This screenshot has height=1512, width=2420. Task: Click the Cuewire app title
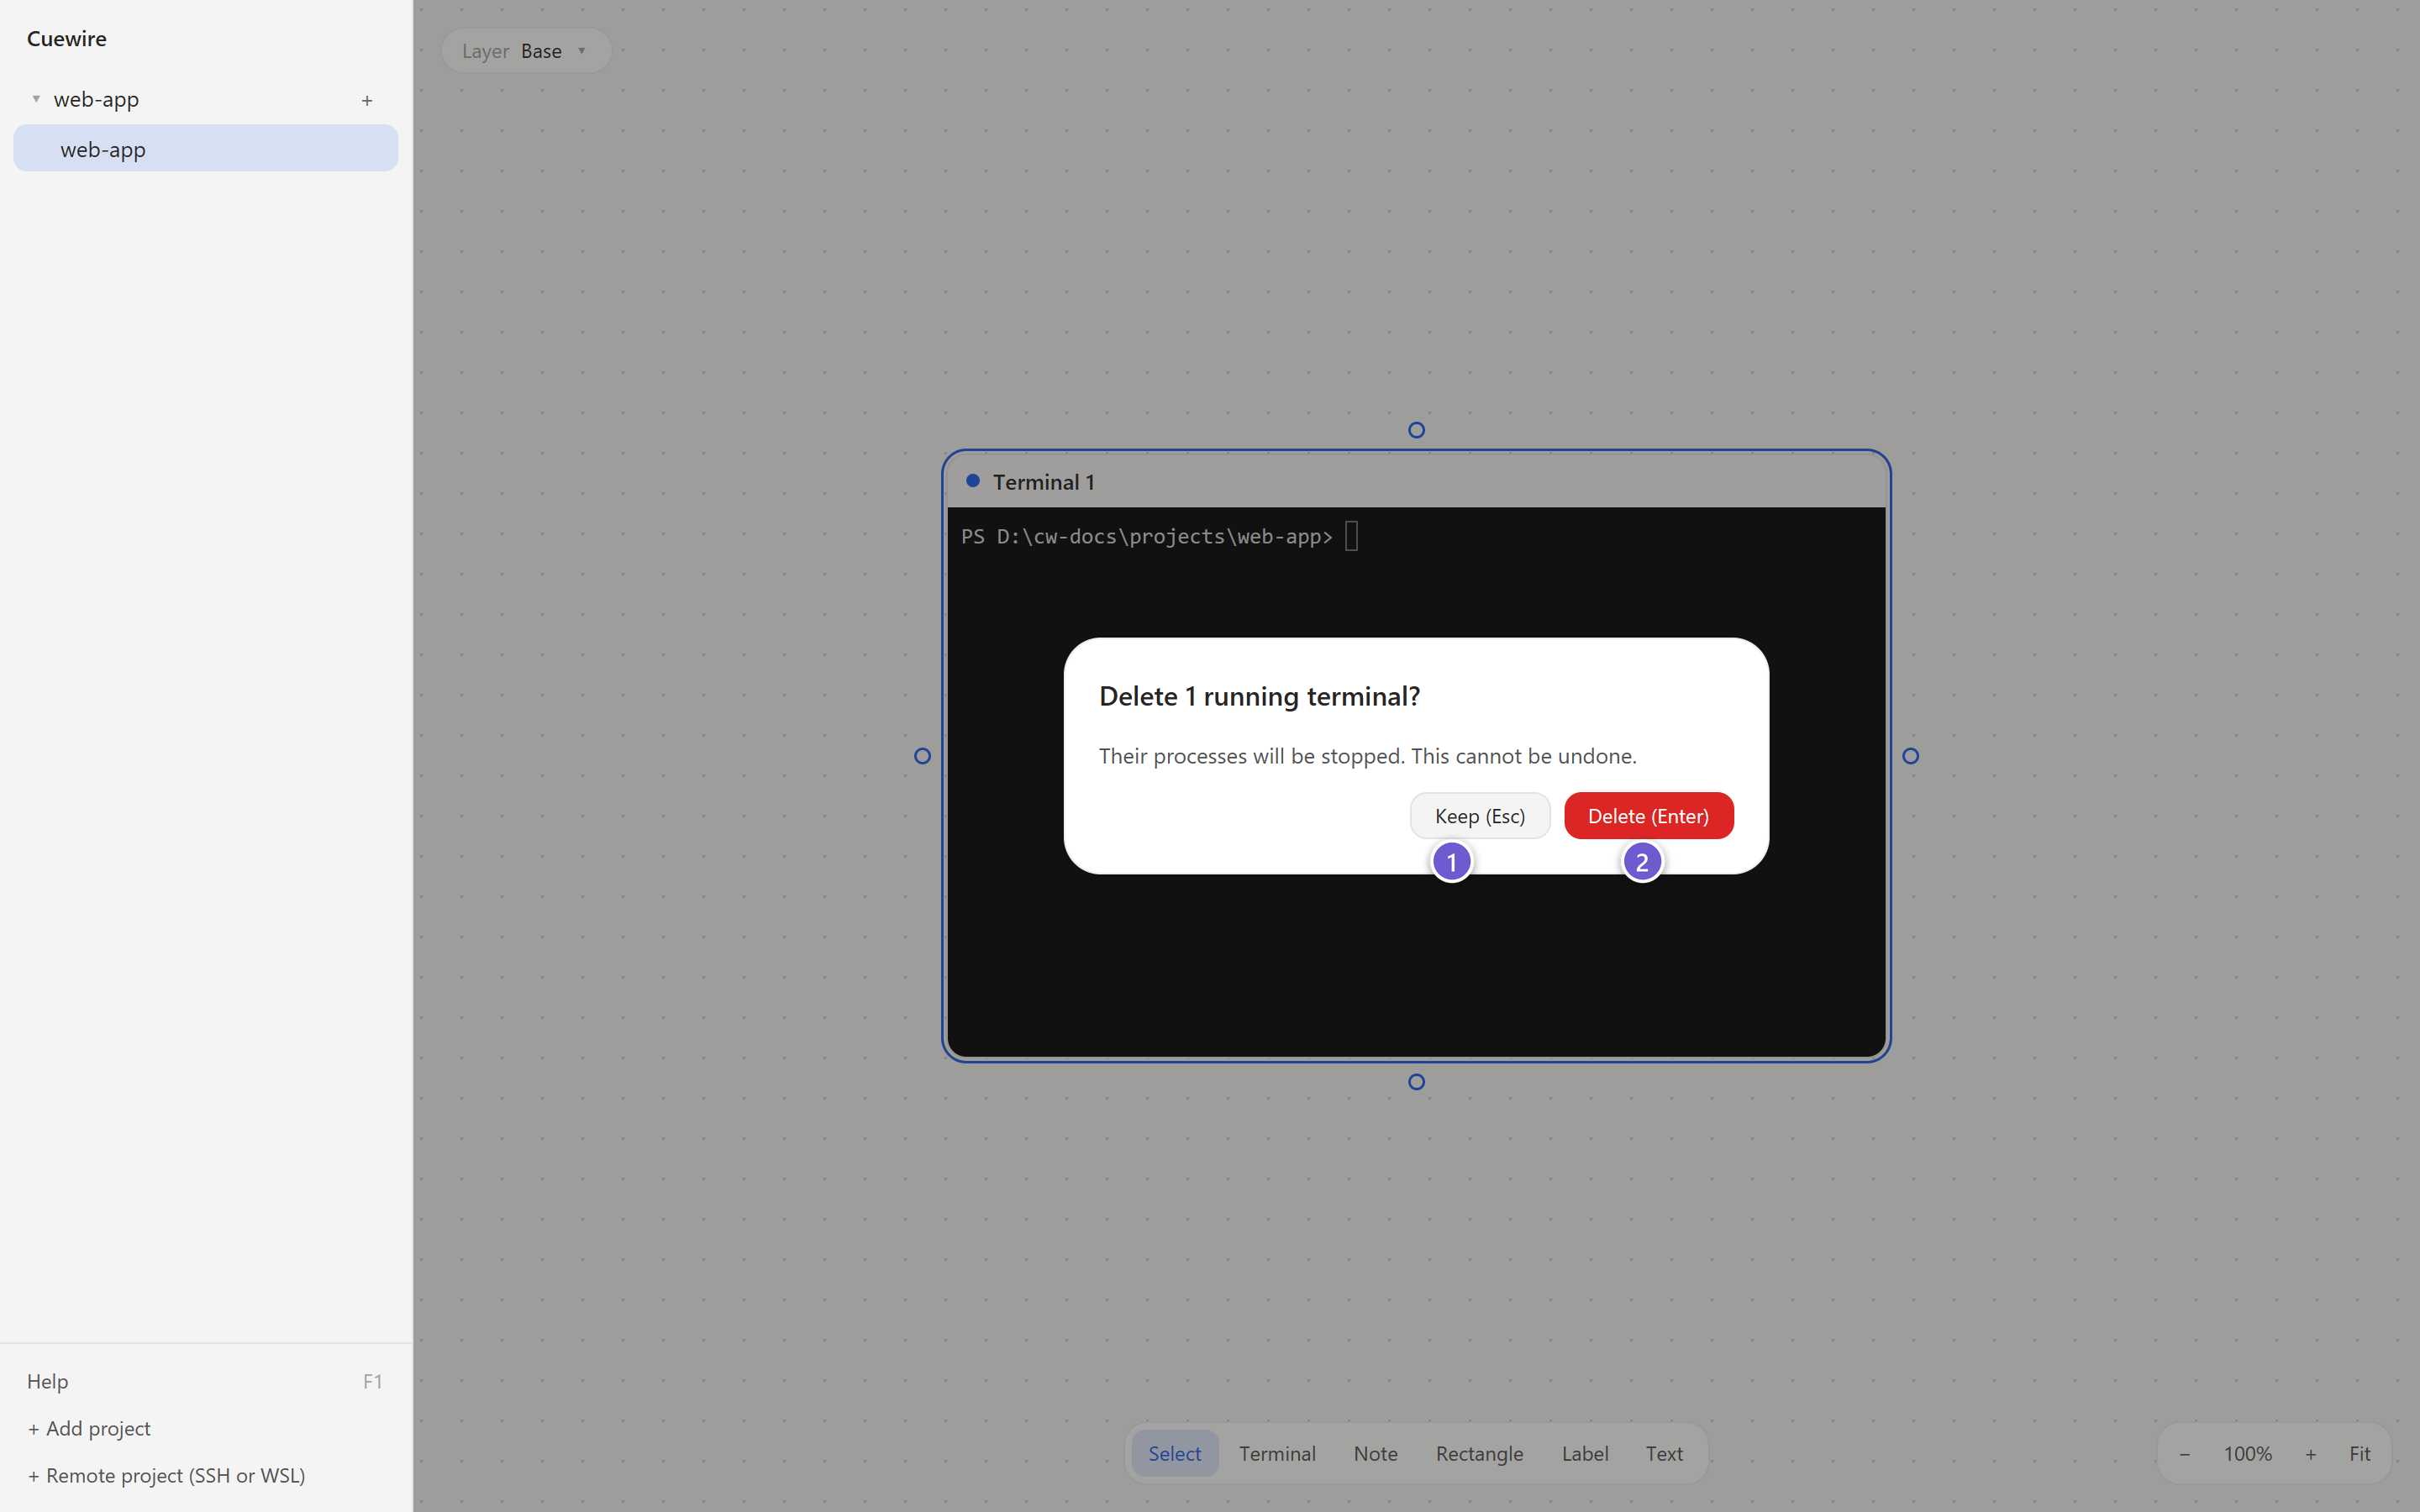click(x=66, y=38)
